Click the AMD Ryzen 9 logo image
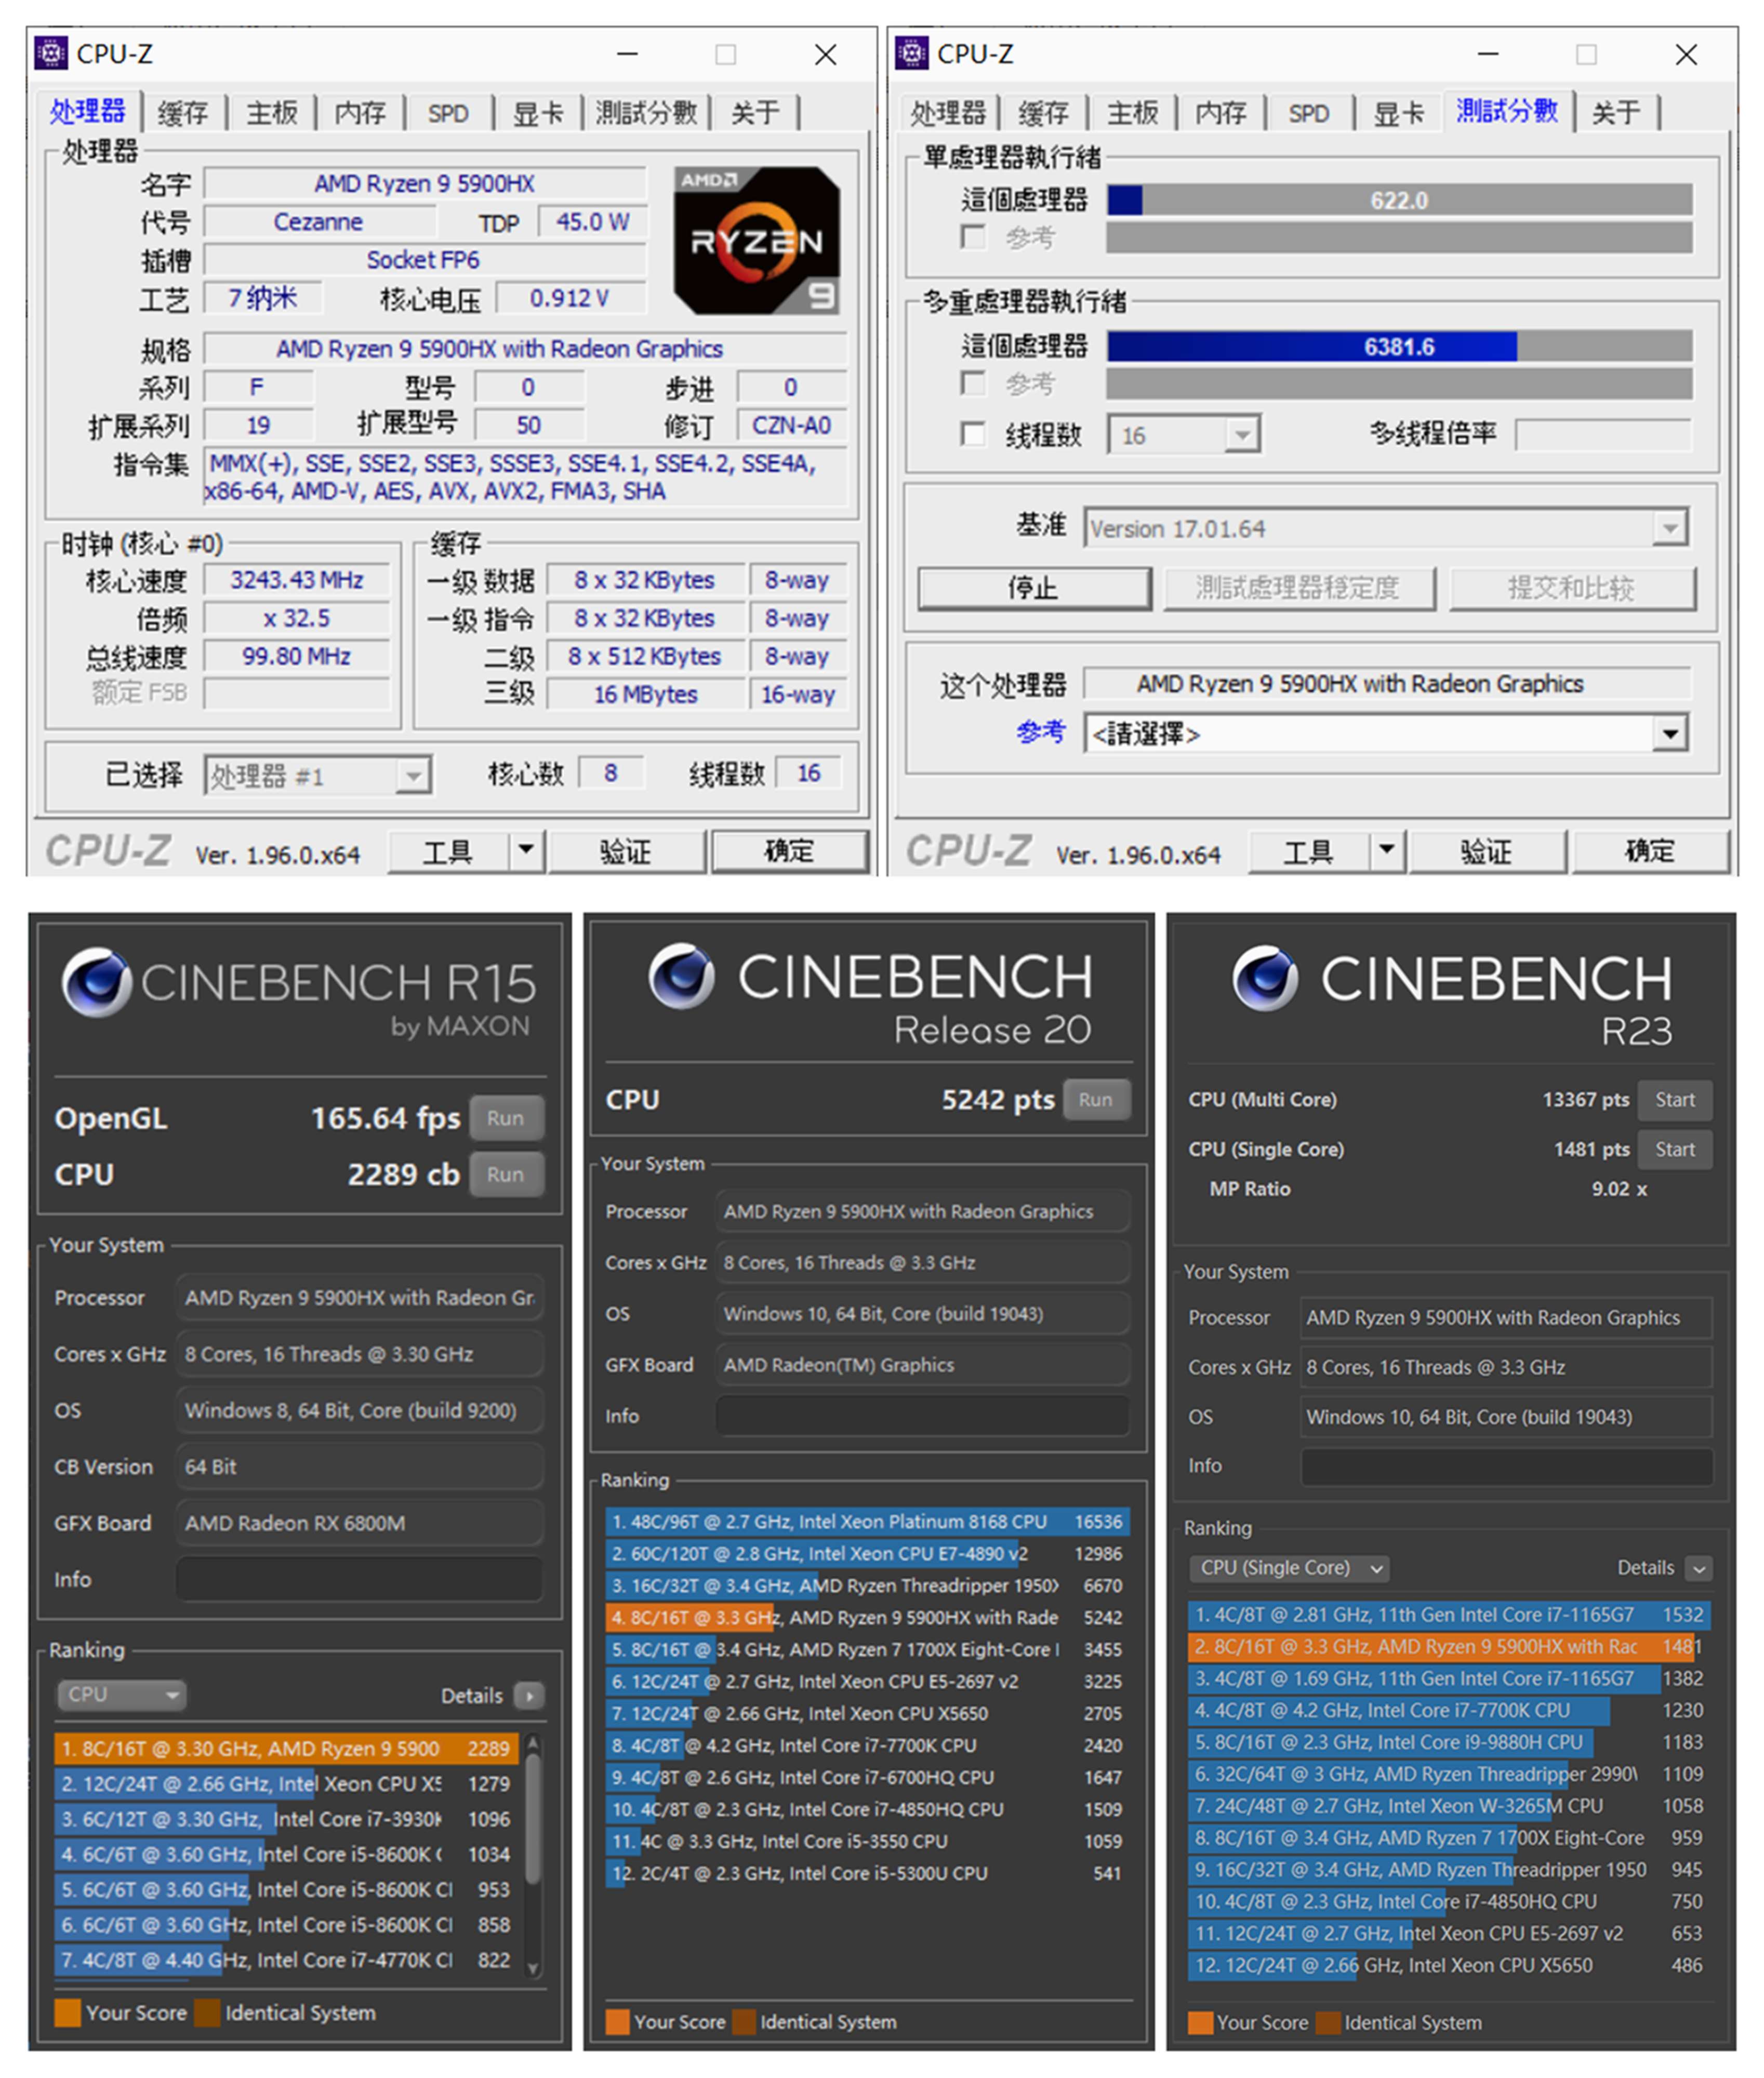The image size is (1764, 2078). click(x=757, y=241)
